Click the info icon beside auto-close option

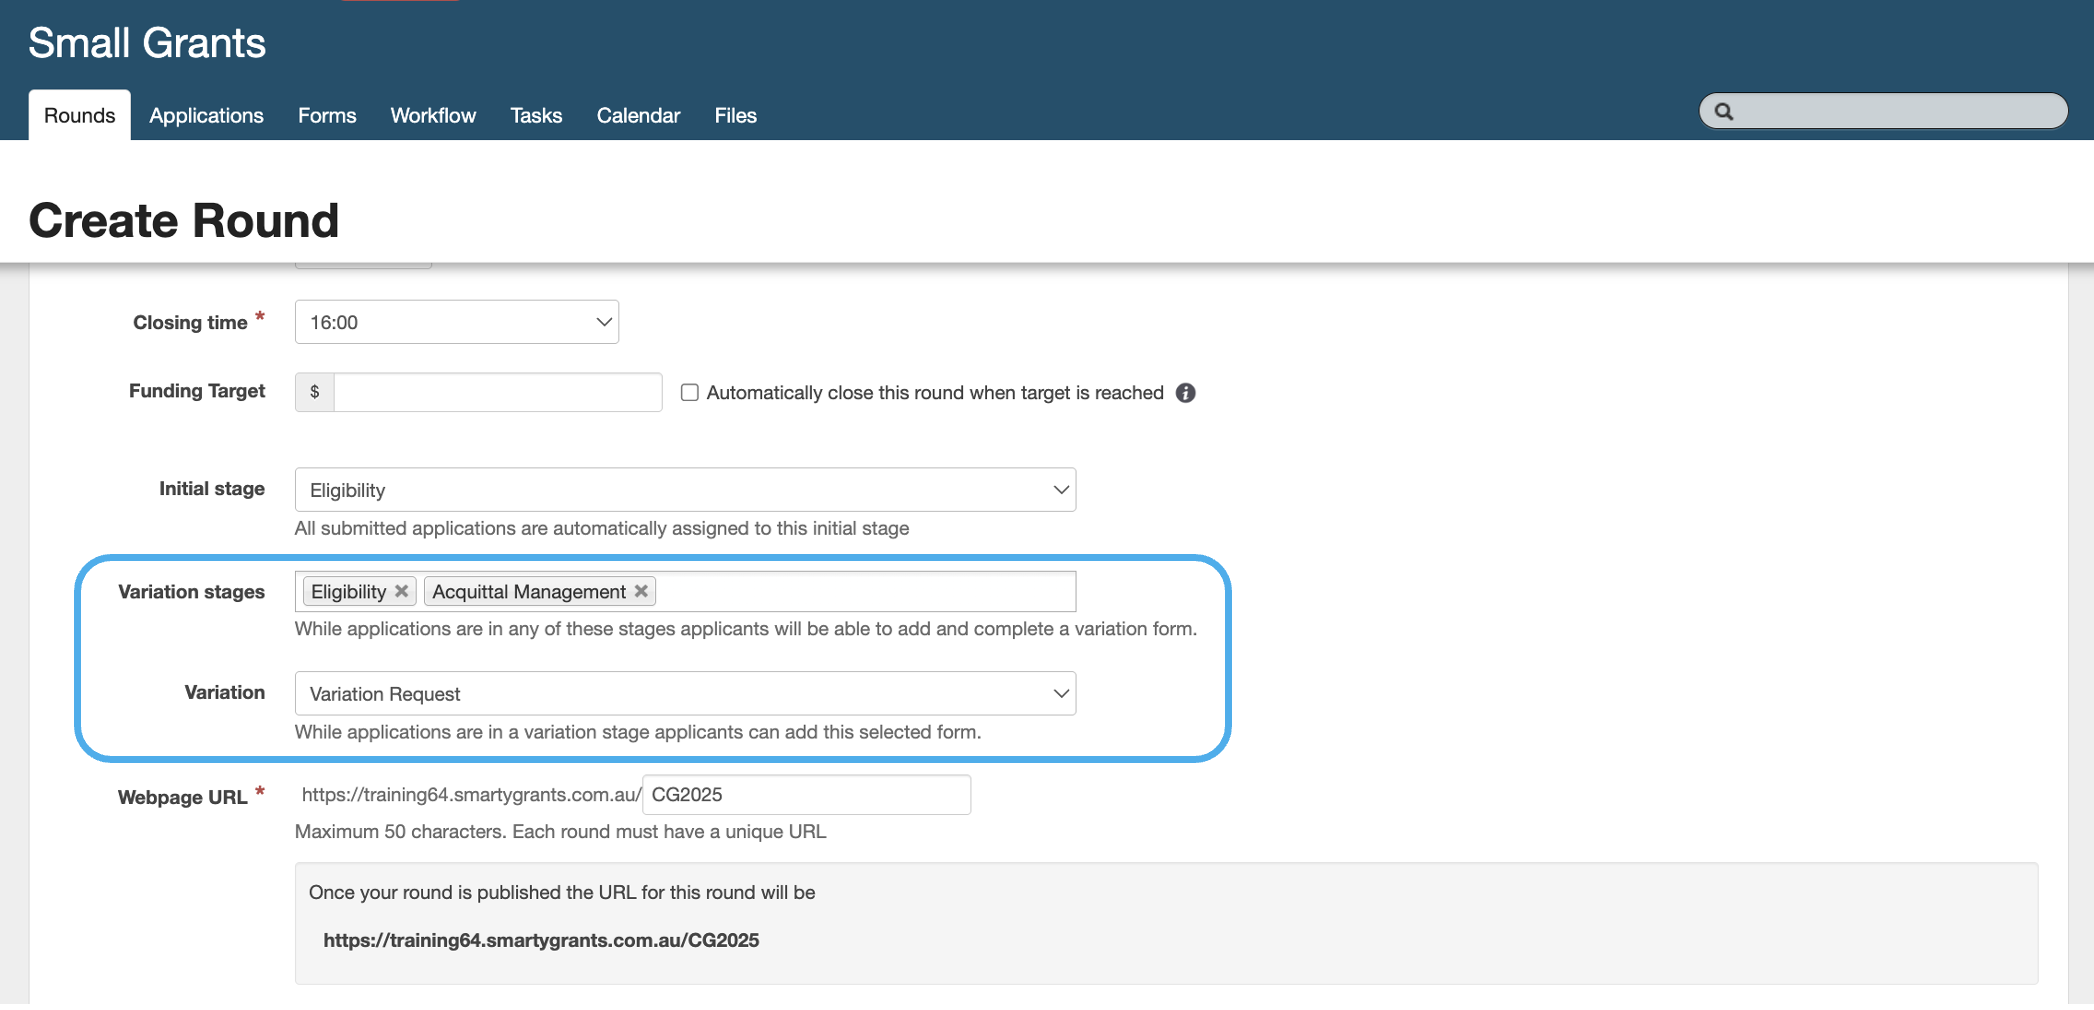pos(1185,393)
